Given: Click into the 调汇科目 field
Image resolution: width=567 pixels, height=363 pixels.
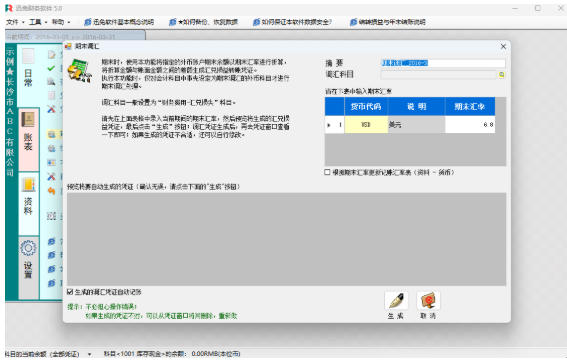Looking at the screenshot, I should [439, 74].
